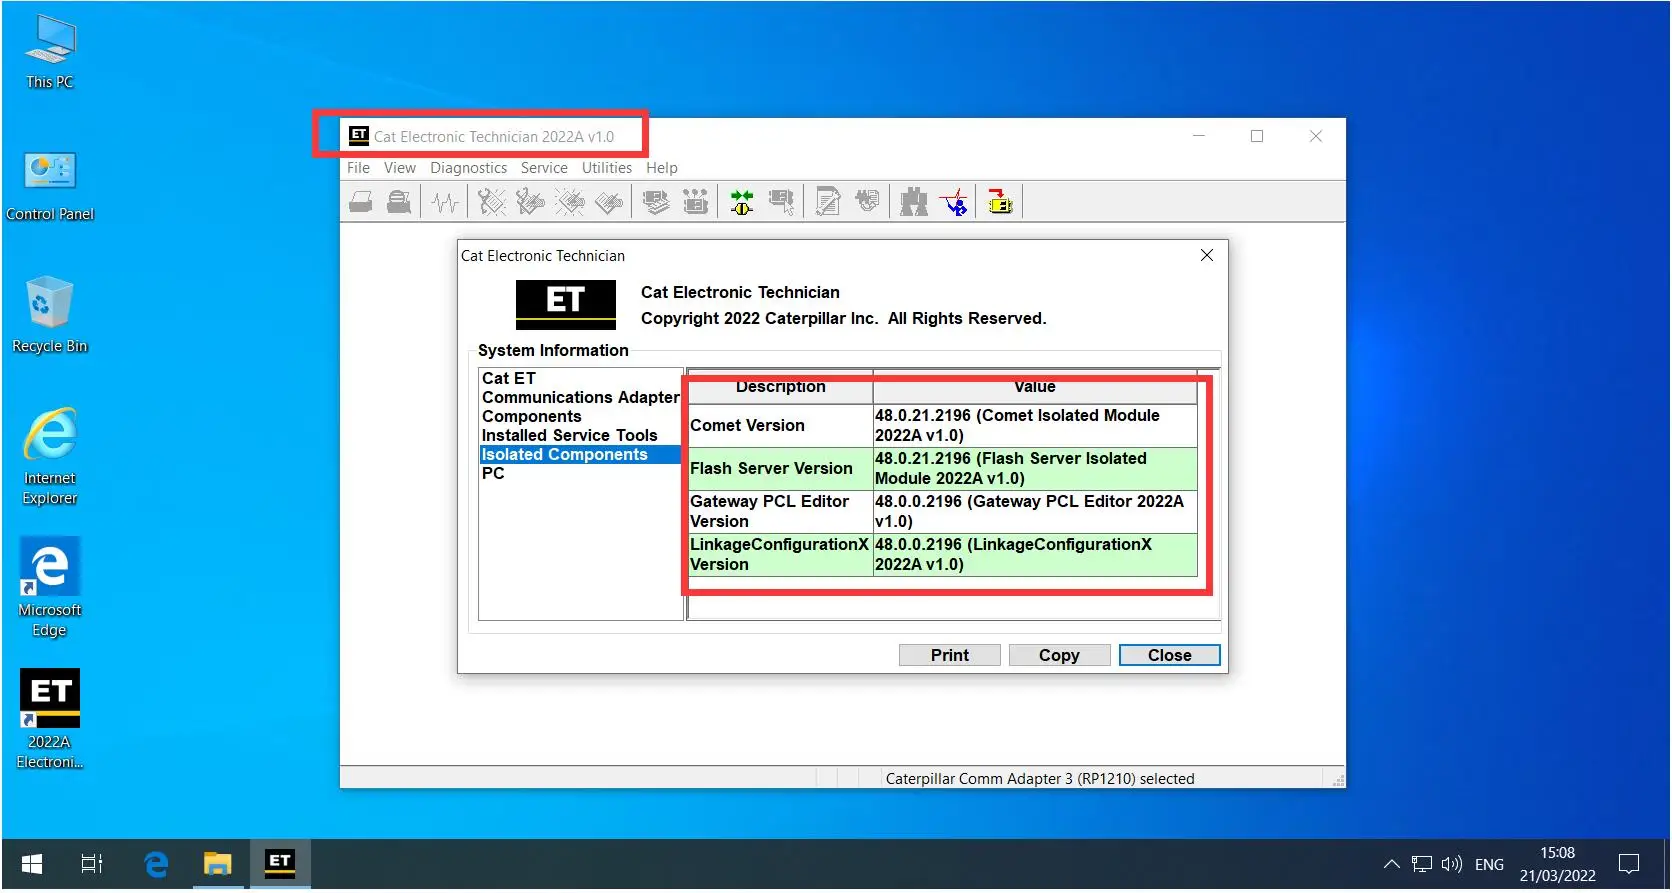Open the Service menu
The height and width of the screenshot is (893, 1672).
pos(544,168)
